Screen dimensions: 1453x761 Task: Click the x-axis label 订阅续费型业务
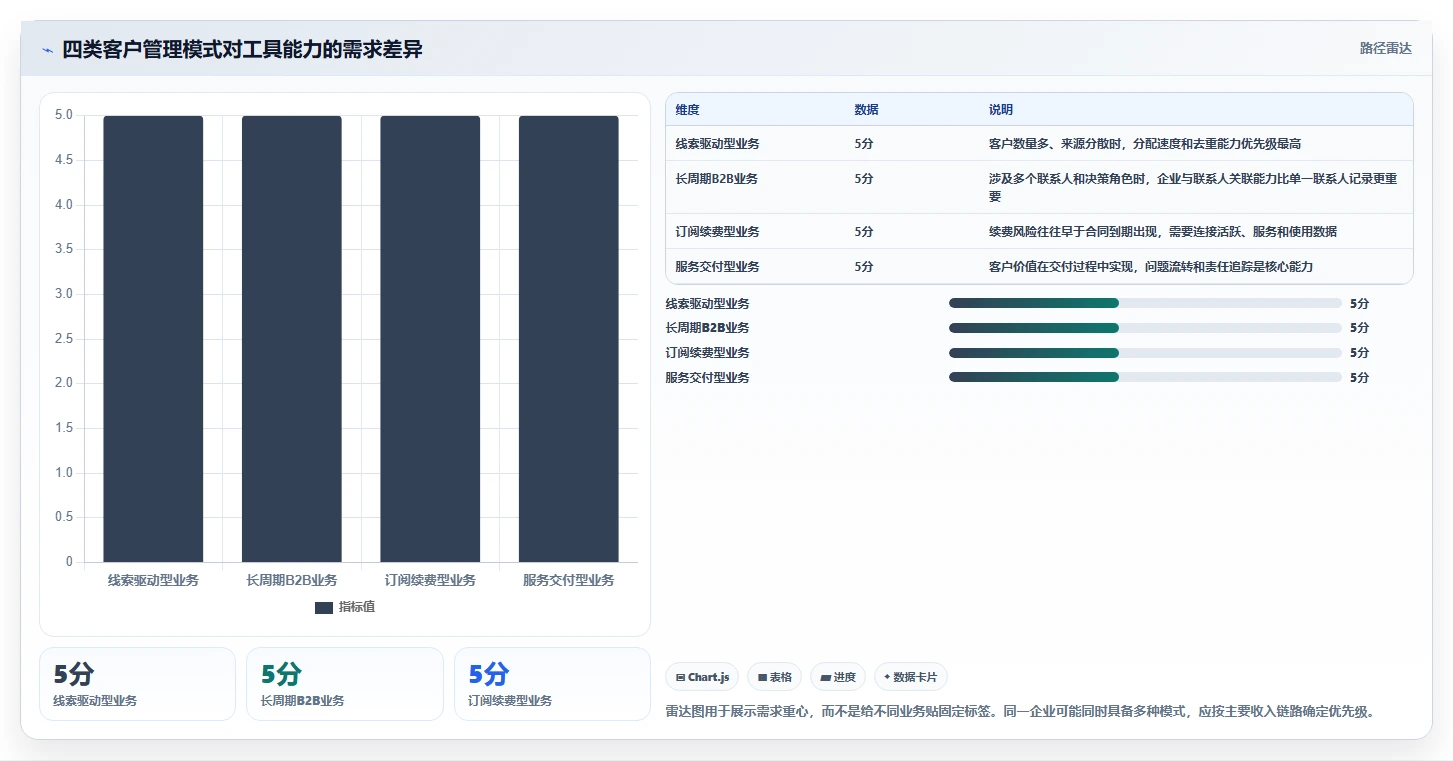tap(430, 580)
